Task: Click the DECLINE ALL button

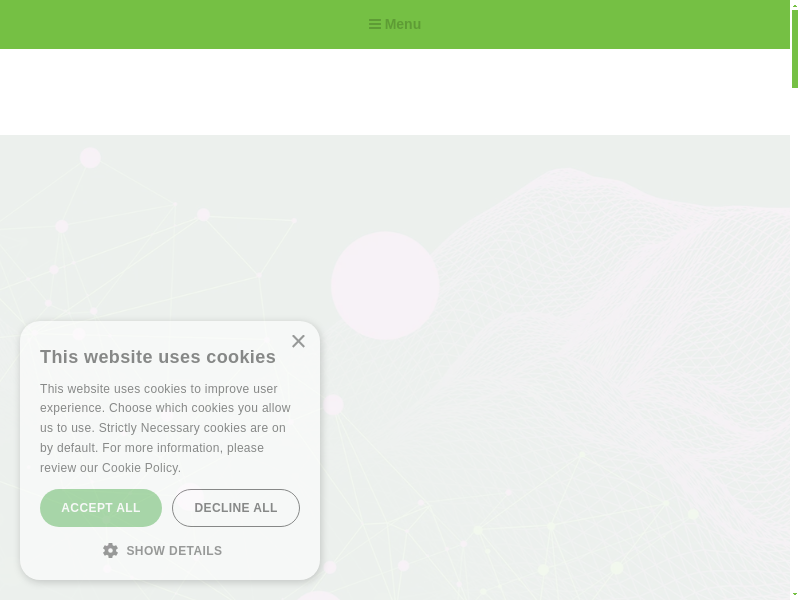Action: [x=236, y=508]
